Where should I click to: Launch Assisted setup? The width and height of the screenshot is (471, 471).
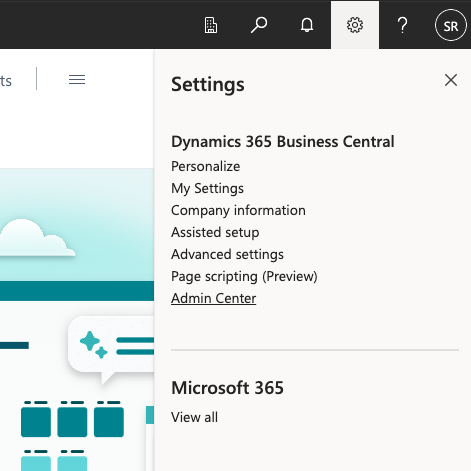coord(215,232)
